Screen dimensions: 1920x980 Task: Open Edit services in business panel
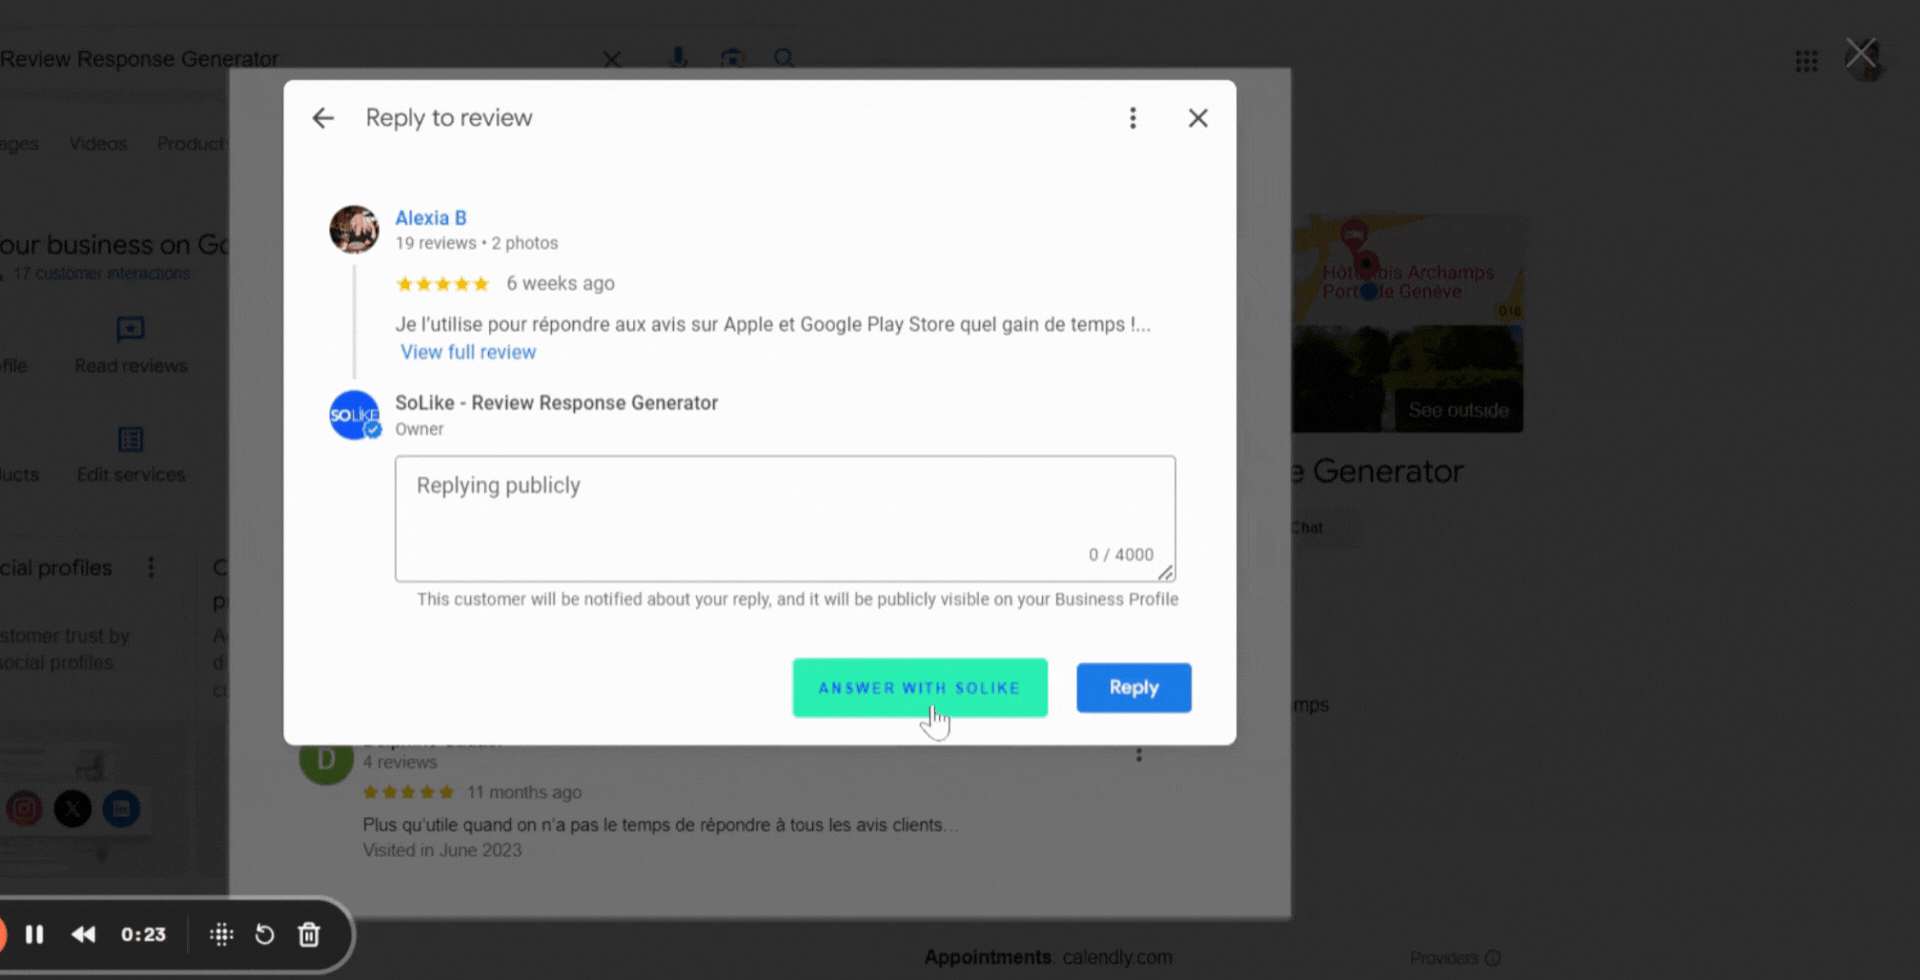131,455
